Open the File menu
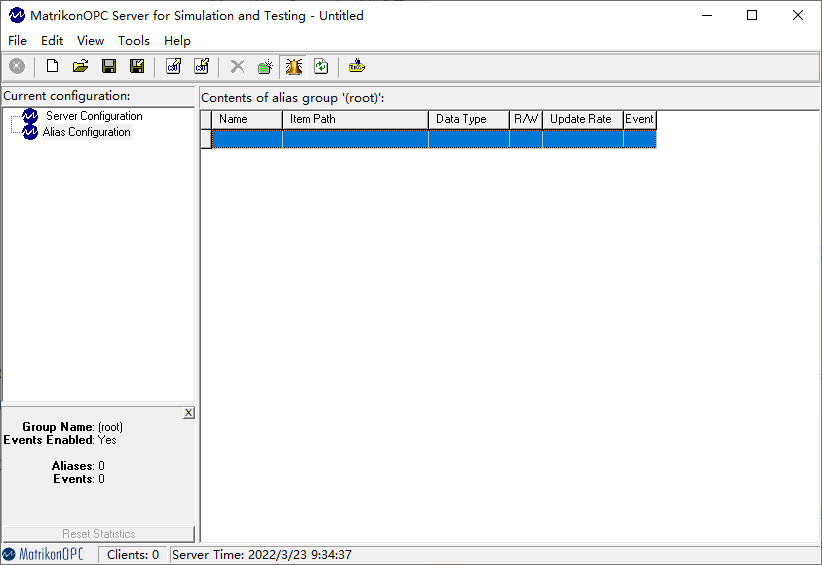This screenshot has width=822, height=565. click(x=17, y=41)
